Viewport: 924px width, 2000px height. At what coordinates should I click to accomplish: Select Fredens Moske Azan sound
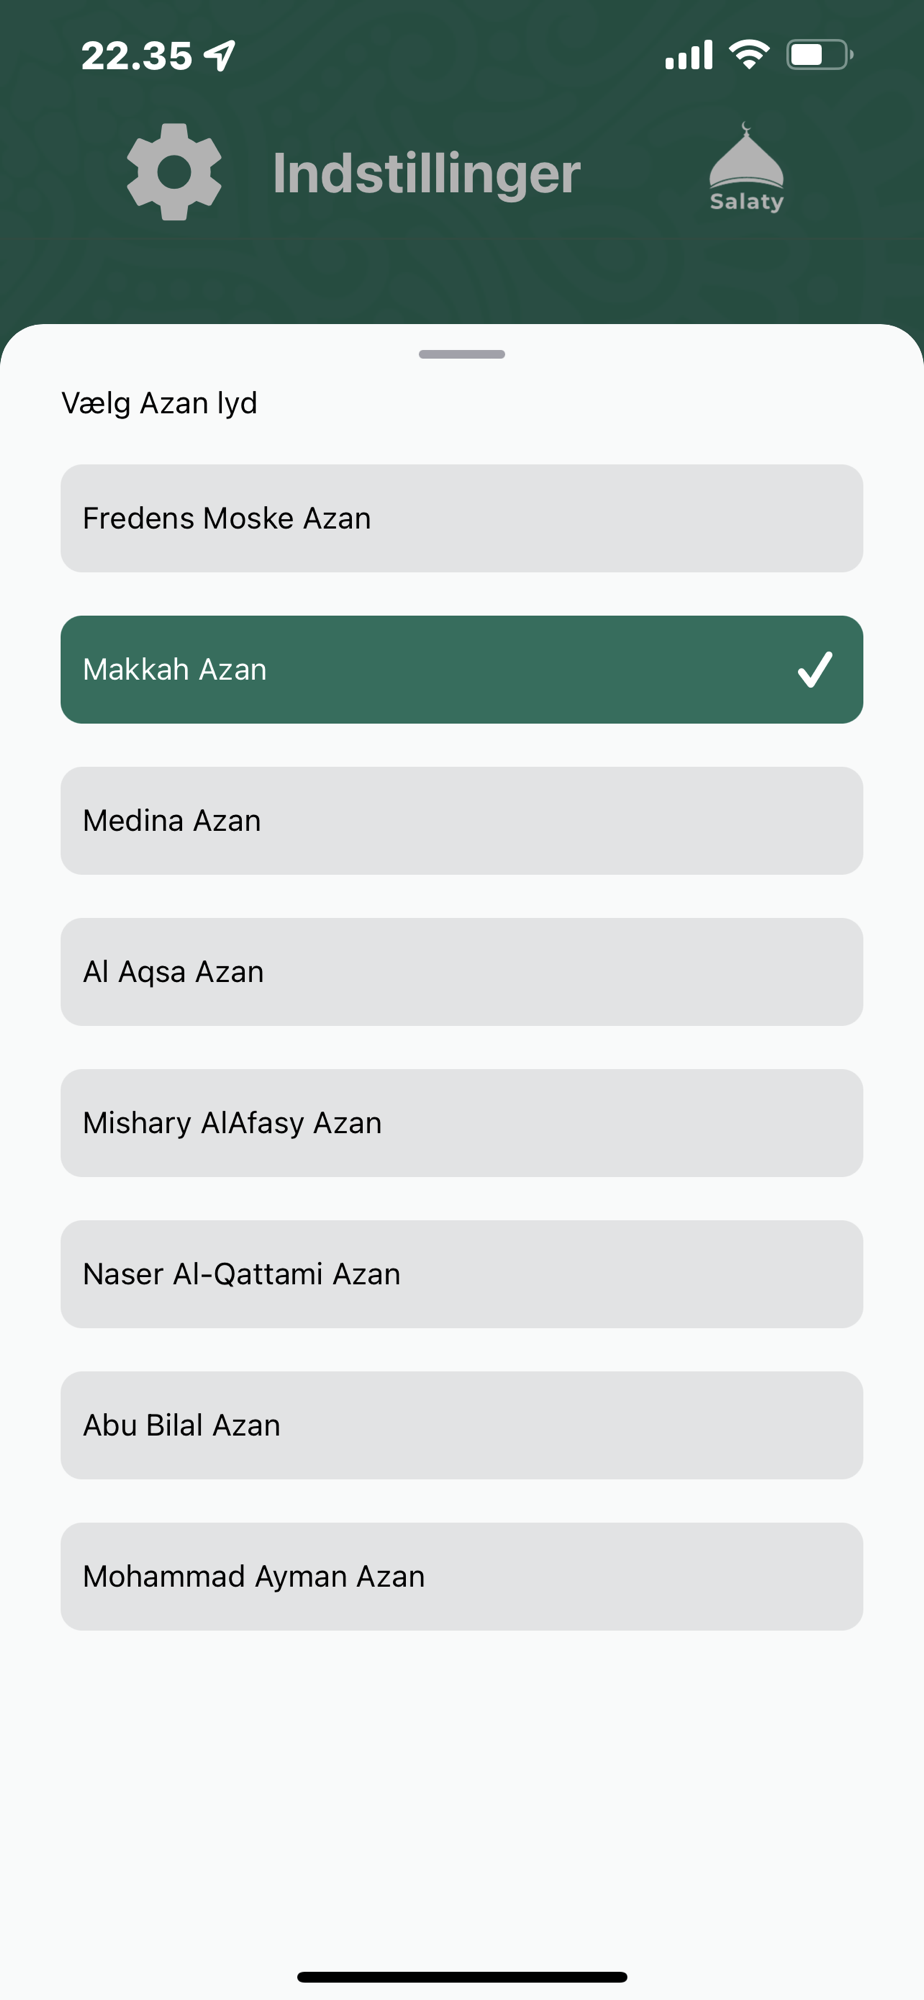(462, 518)
